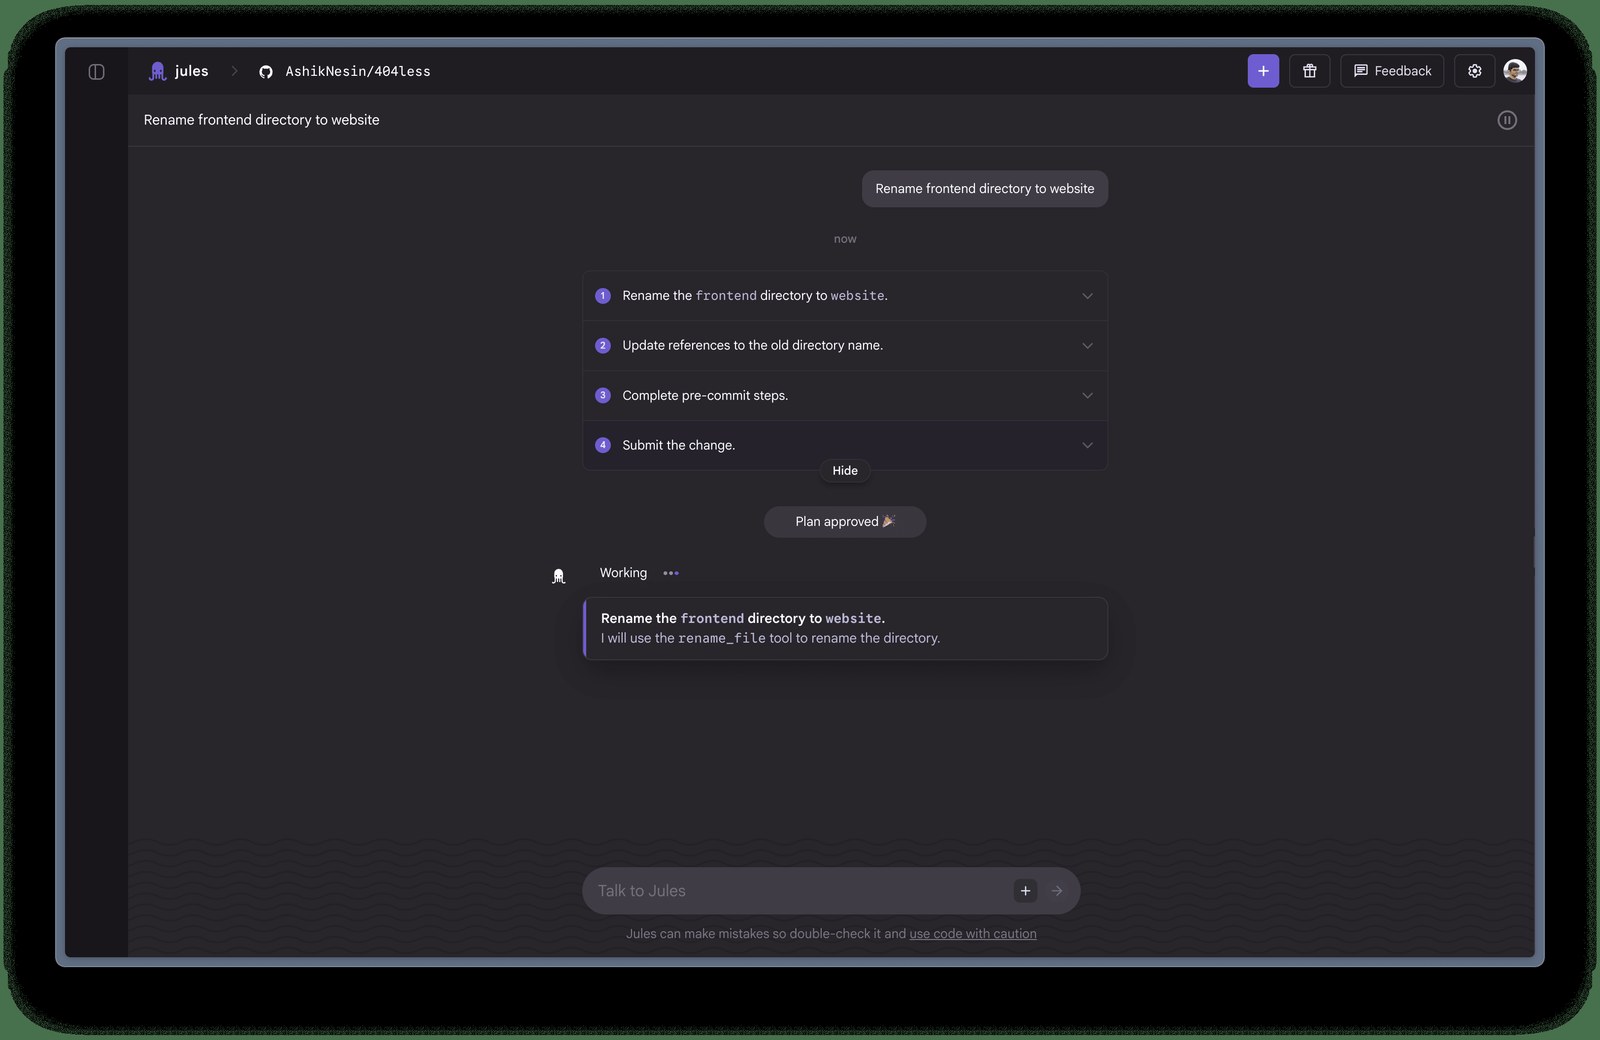Image resolution: width=1600 pixels, height=1040 pixels.
Task: Click the jules breadcrumb label
Action: (x=191, y=71)
